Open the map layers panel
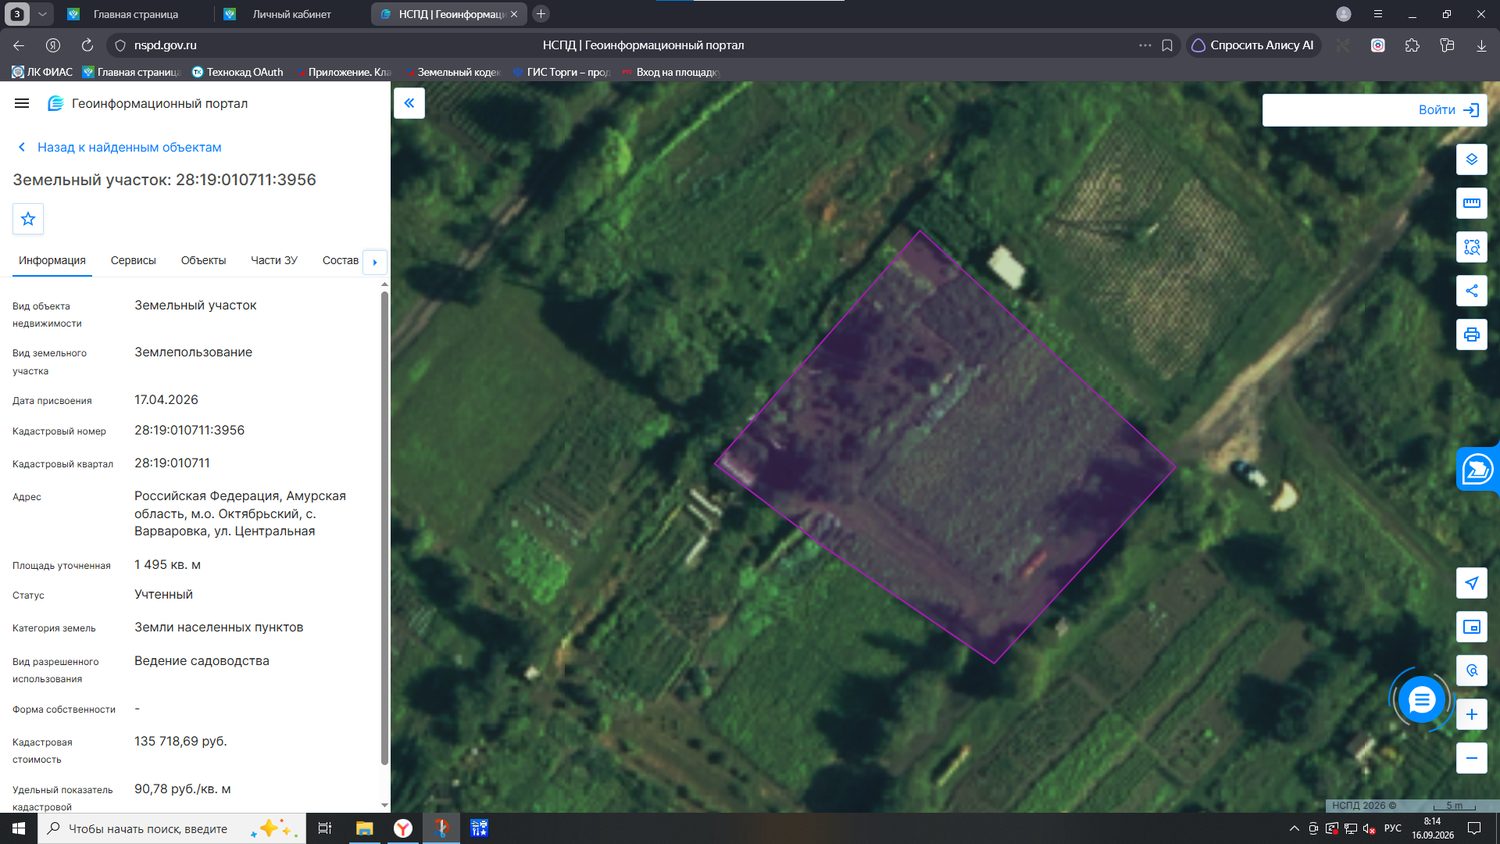The height and width of the screenshot is (844, 1500). tap(1471, 159)
